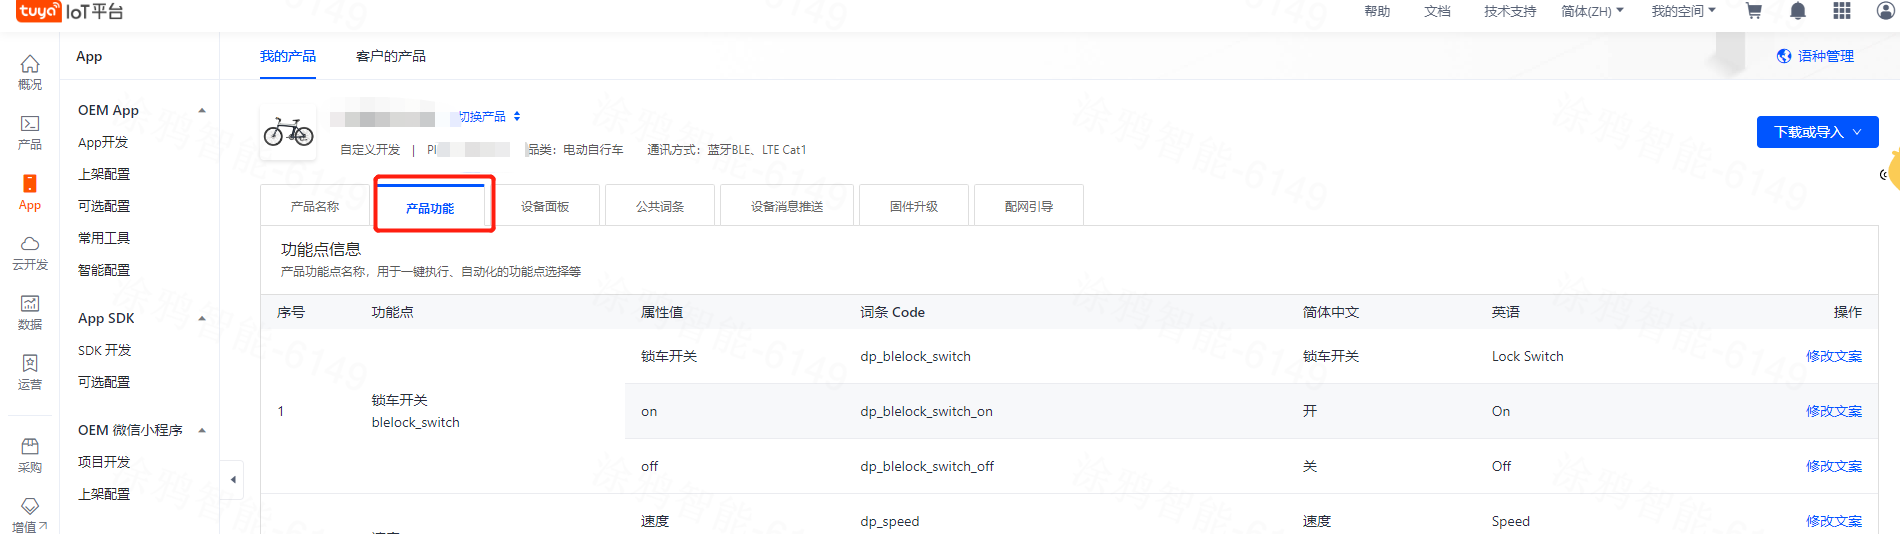Click the dp_blelock_switch_on code cell

(926, 411)
